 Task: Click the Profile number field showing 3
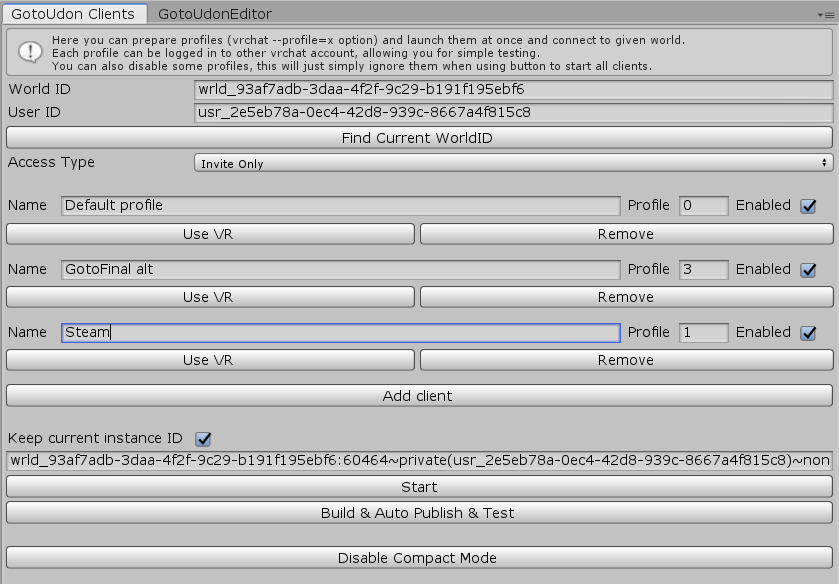pyautogui.click(x=703, y=269)
